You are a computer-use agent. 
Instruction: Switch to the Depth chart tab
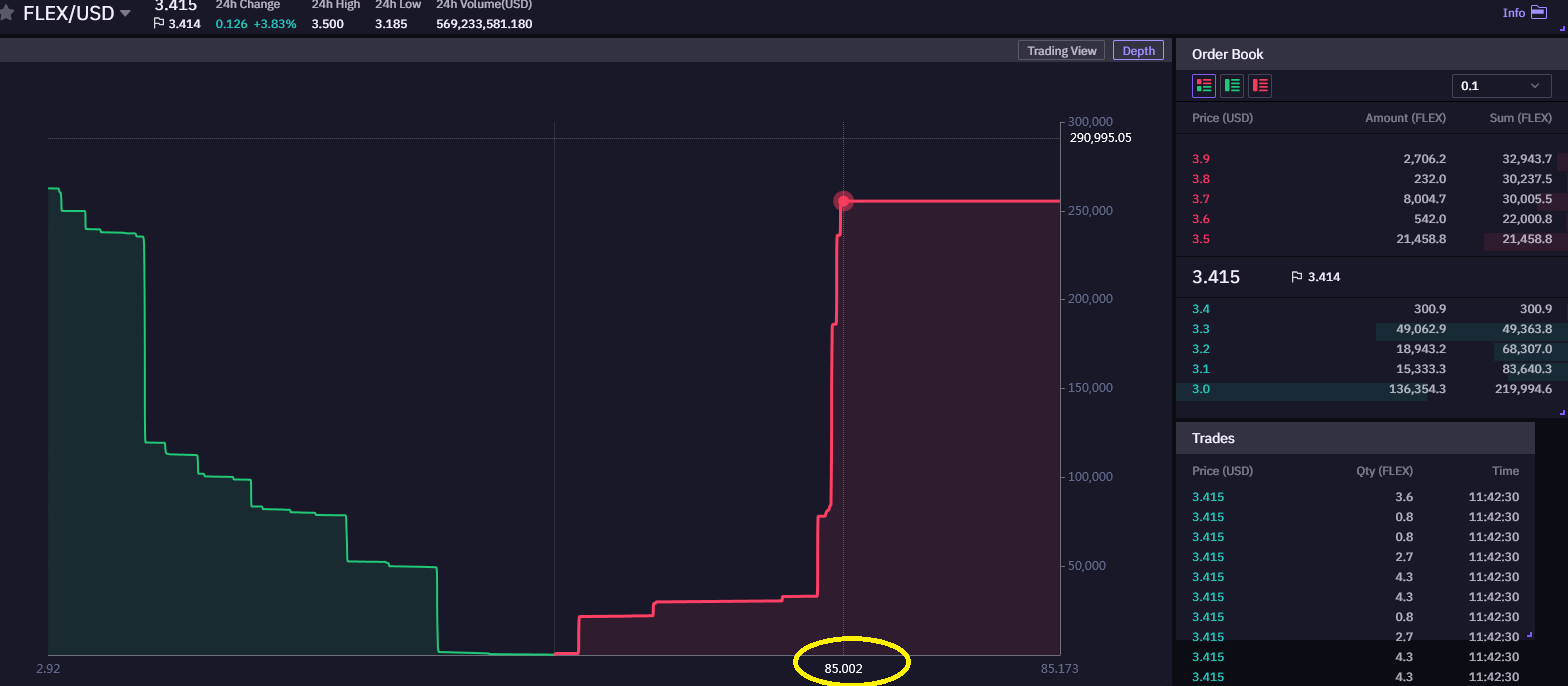[x=1138, y=51]
